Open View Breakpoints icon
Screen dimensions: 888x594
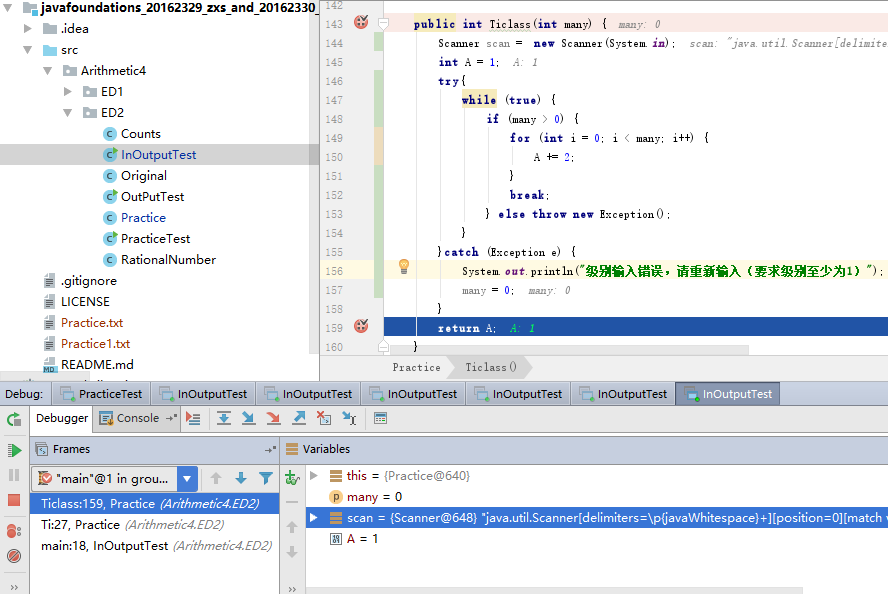pyautogui.click(x=14, y=531)
